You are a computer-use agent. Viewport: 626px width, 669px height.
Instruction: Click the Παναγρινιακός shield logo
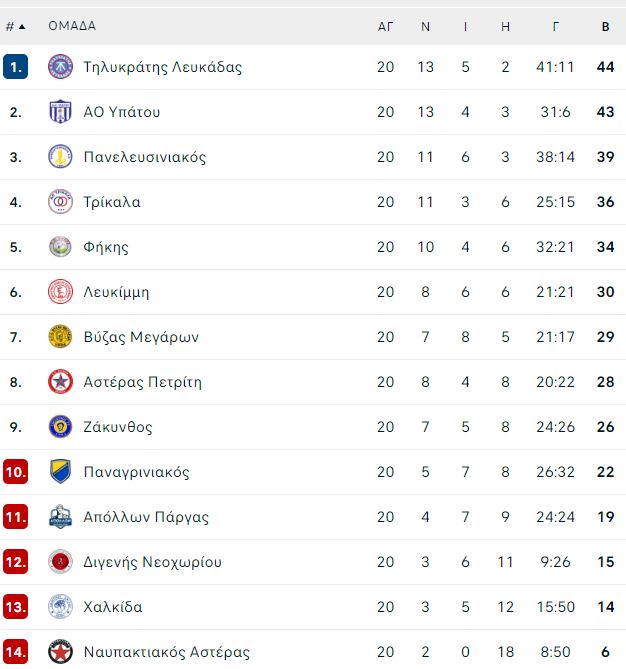coord(60,471)
